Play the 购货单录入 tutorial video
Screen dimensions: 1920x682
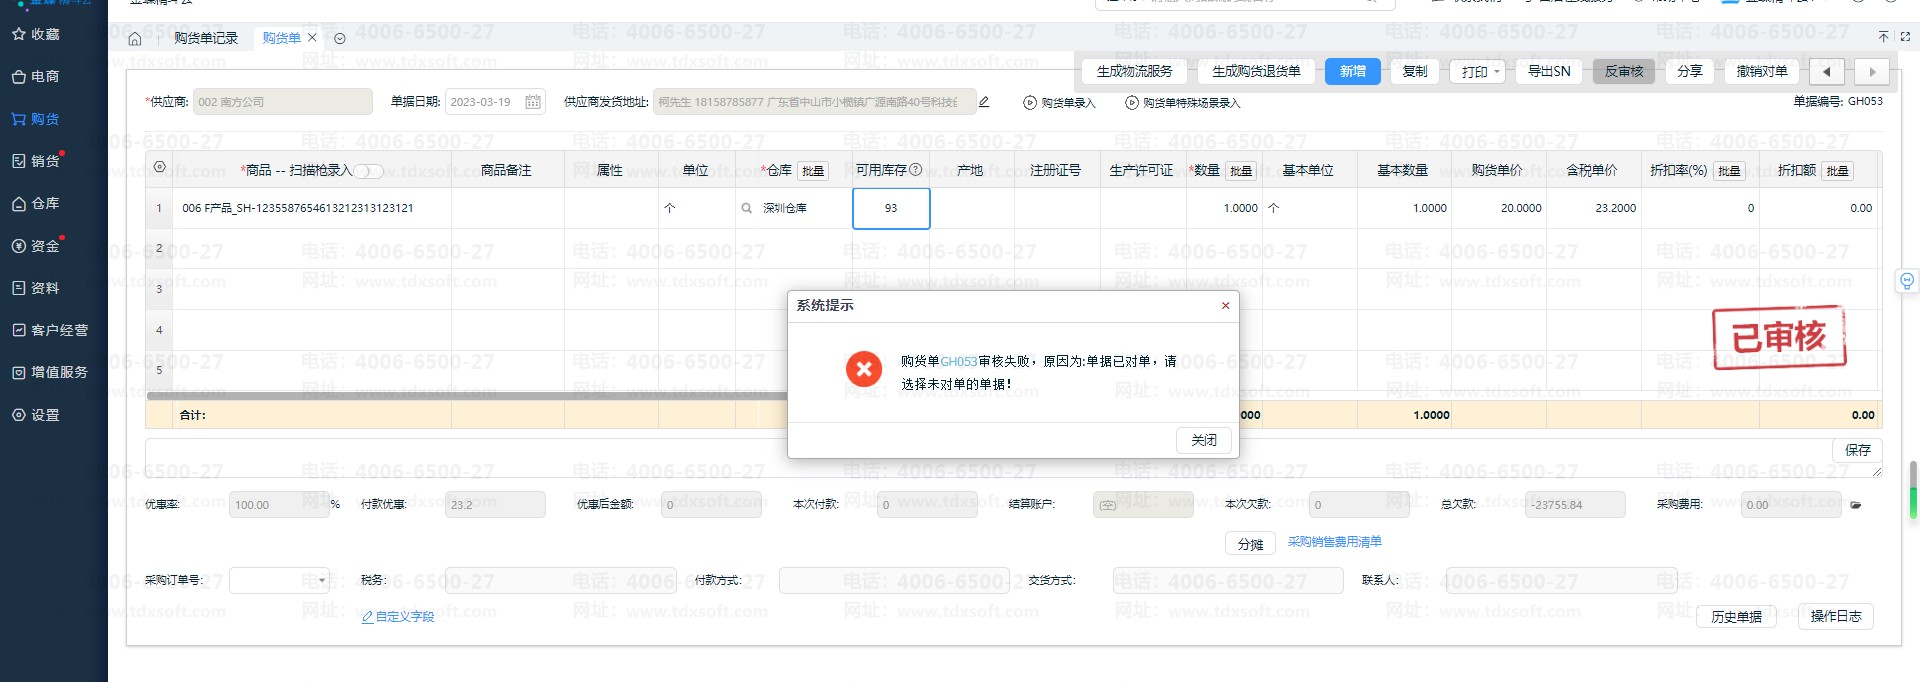tap(1030, 103)
